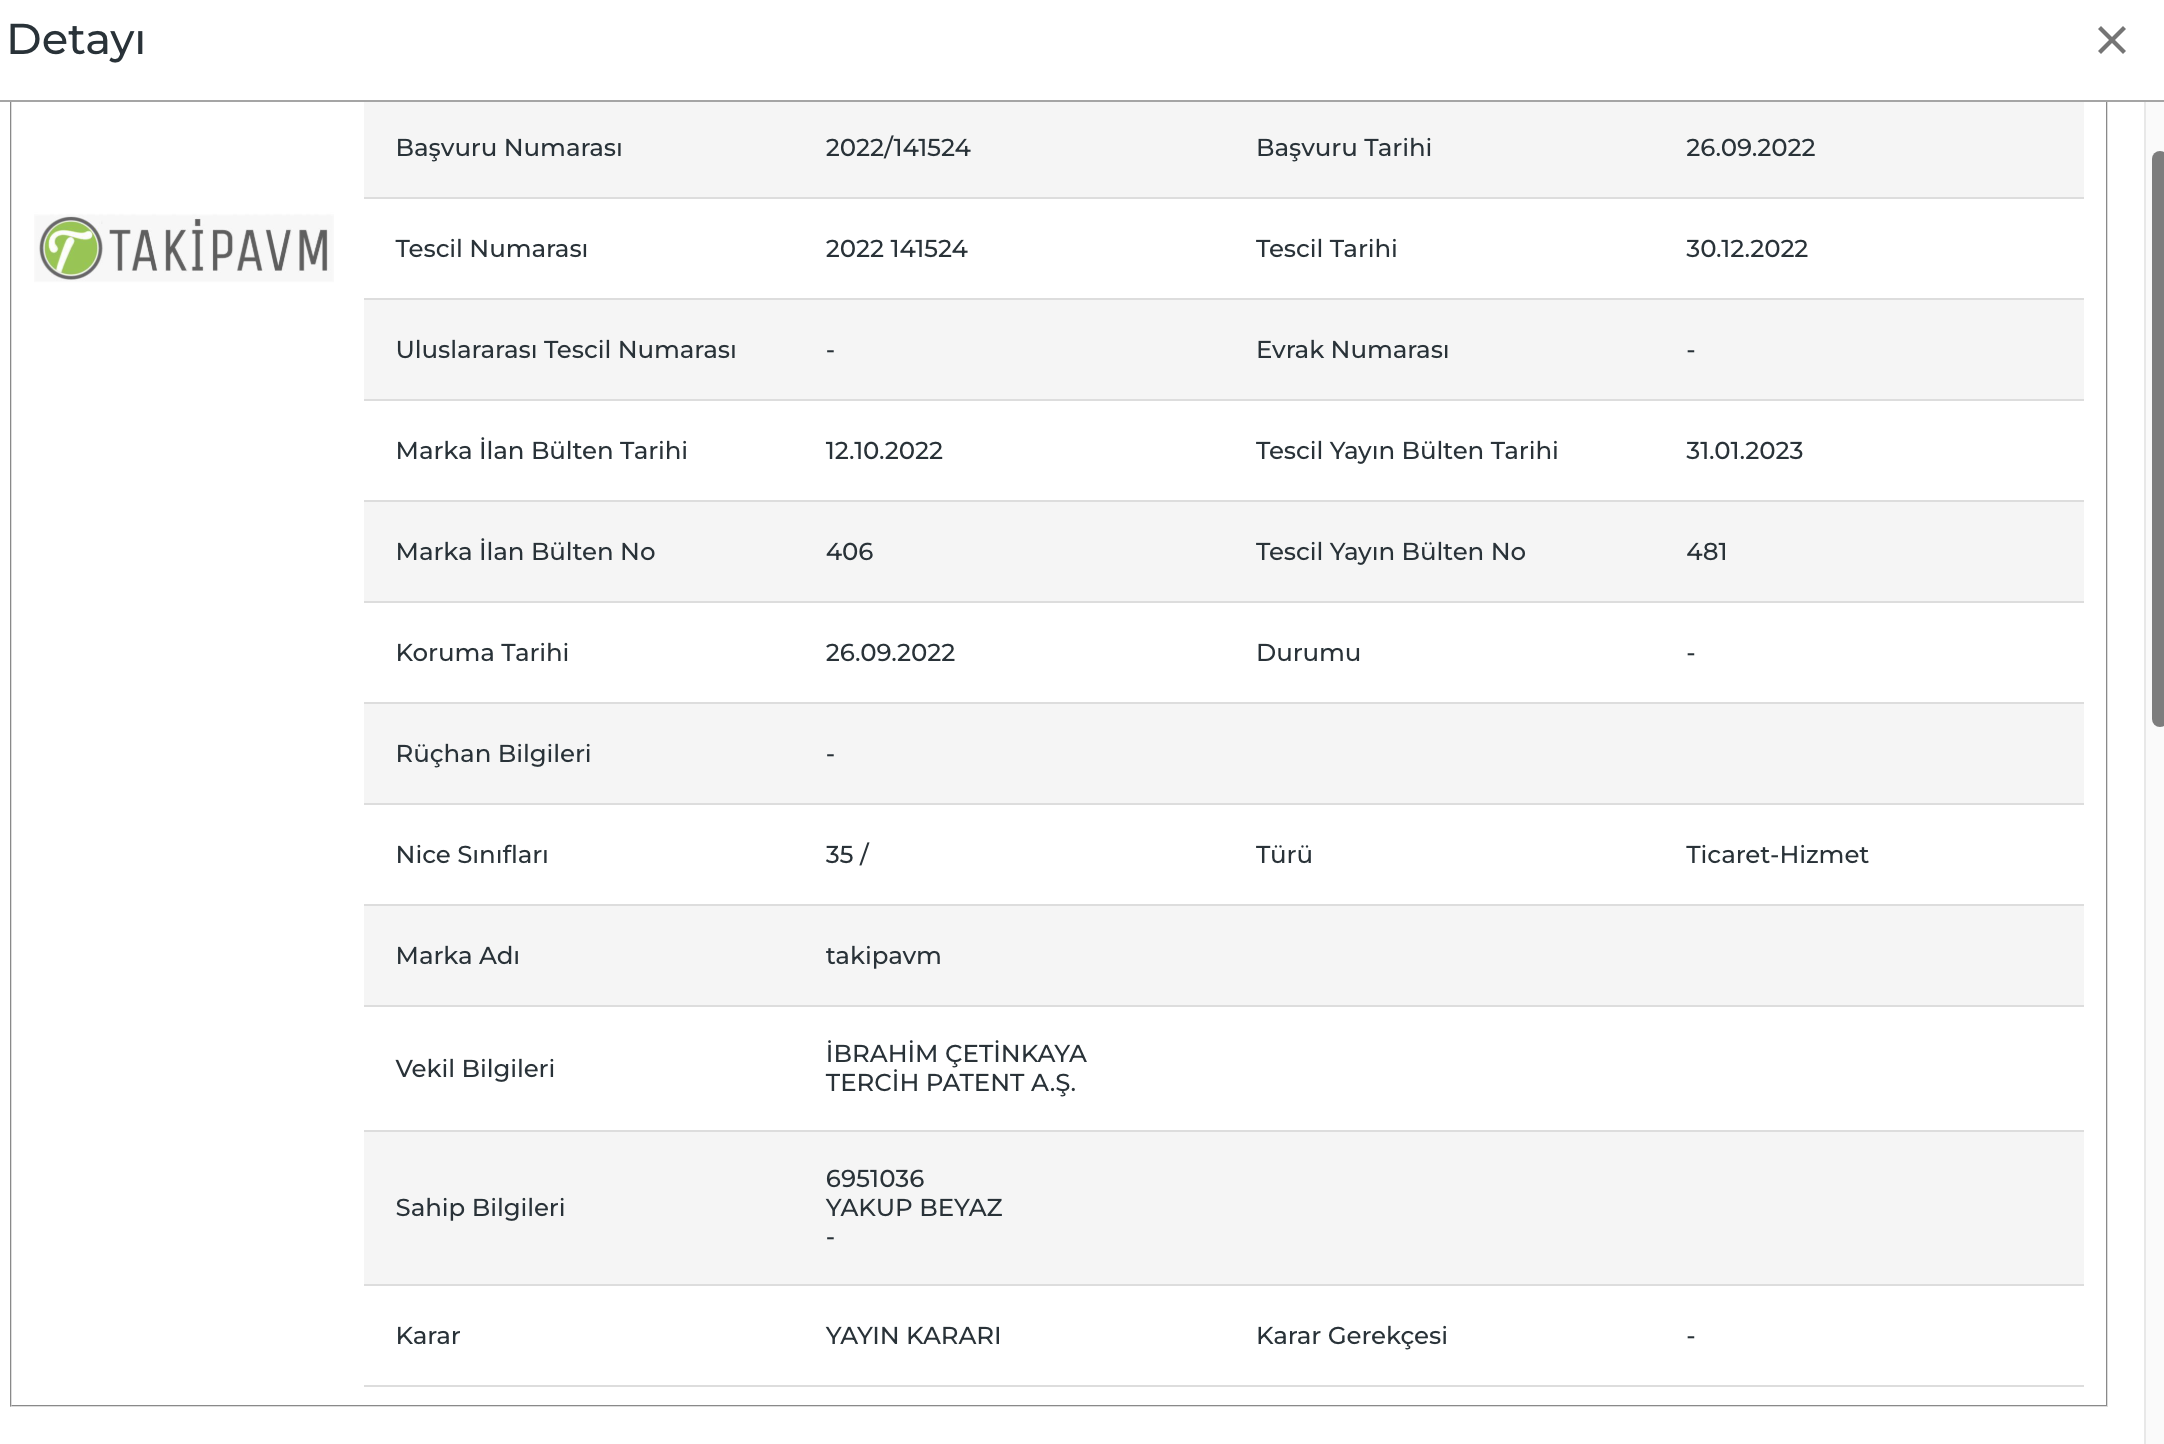Image resolution: width=2164 pixels, height=1444 pixels.
Task: Select the Koruma Tarihi date value
Action: coord(890,653)
